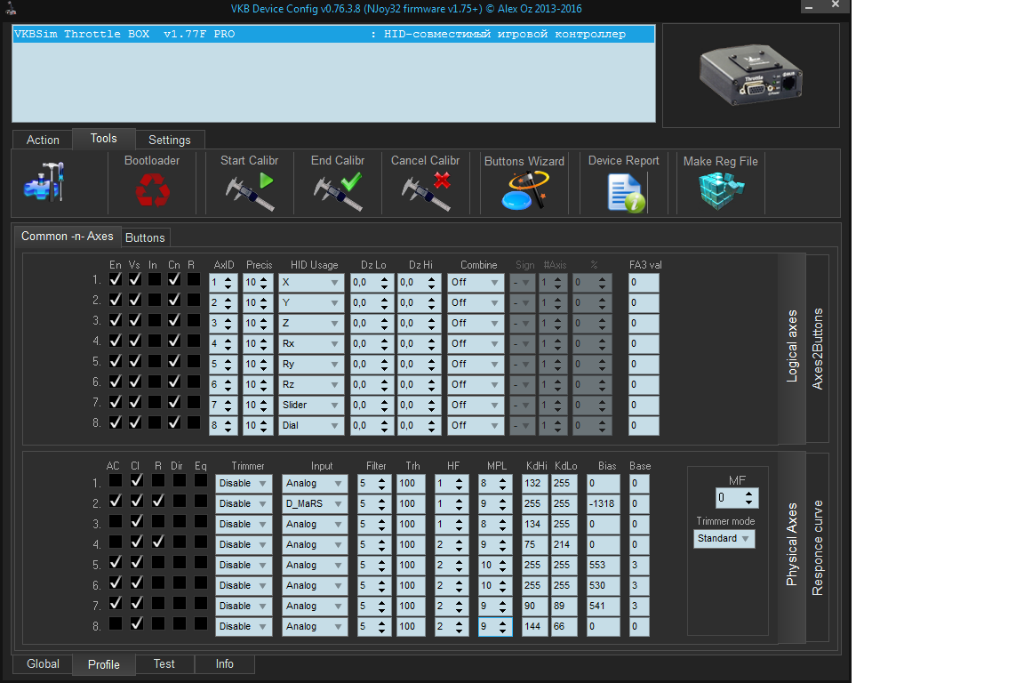Click KdLo field showing 66
The width and height of the screenshot is (1024, 683).
coord(563,626)
